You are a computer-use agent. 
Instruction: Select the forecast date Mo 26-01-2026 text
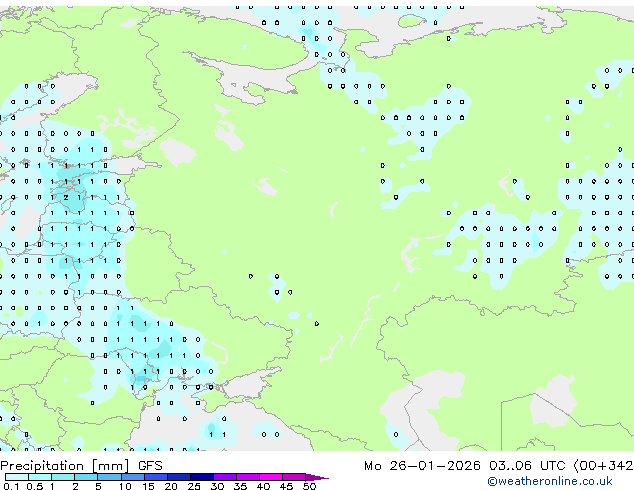(422, 466)
